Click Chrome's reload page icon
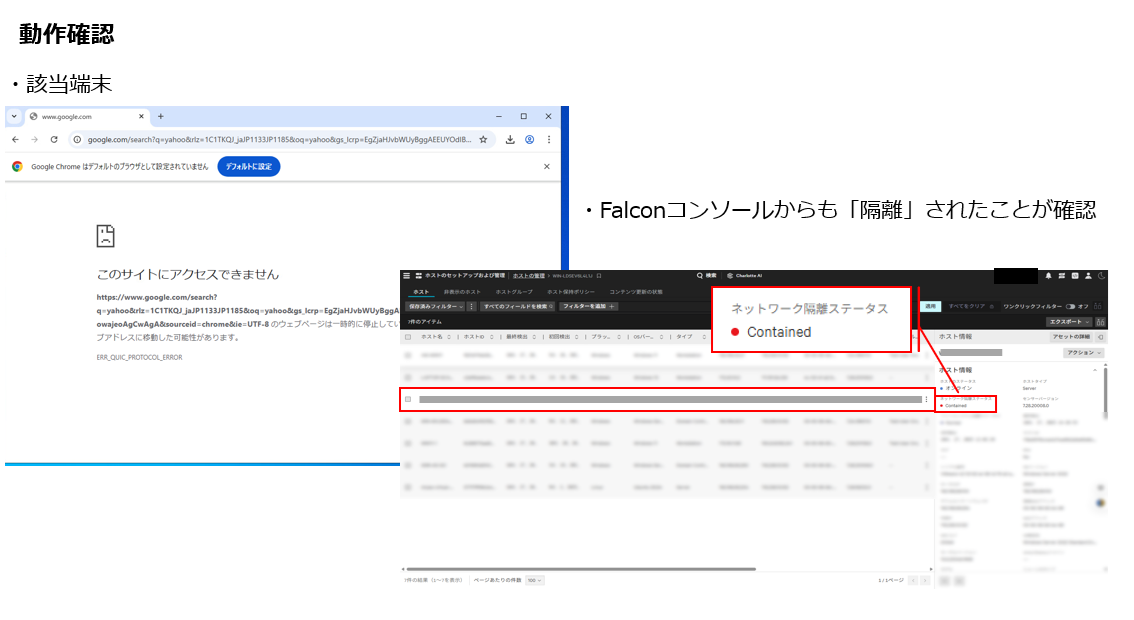 (x=54, y=139)
